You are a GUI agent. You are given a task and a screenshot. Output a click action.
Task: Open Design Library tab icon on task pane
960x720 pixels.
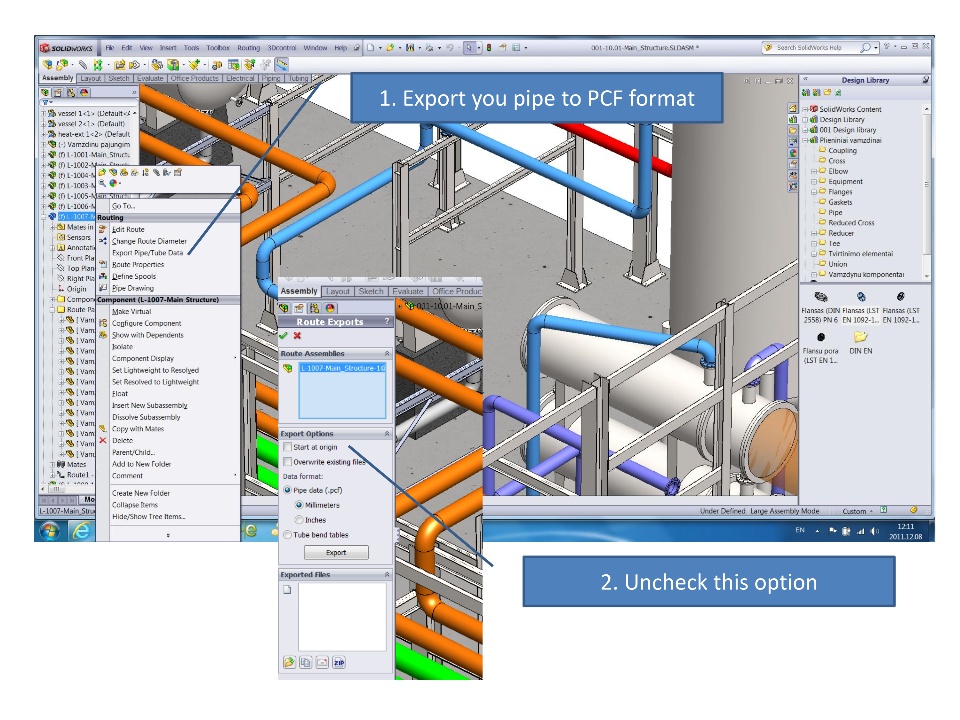(x=793, y=119)
